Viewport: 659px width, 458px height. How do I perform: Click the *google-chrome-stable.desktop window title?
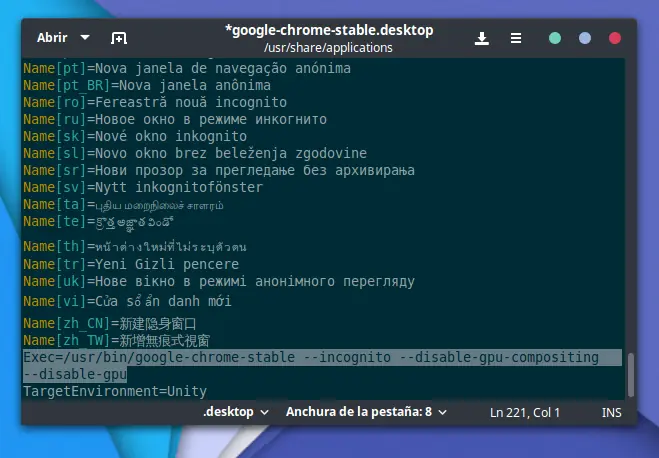(329, 30)
